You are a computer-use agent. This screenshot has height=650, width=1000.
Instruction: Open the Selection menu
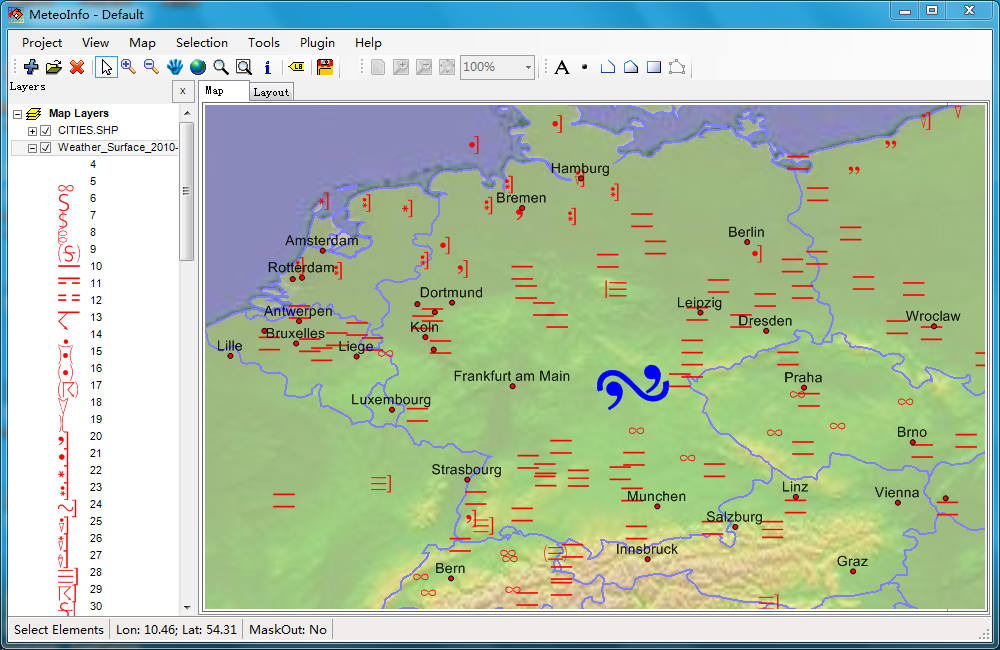(x=201, y=43)
